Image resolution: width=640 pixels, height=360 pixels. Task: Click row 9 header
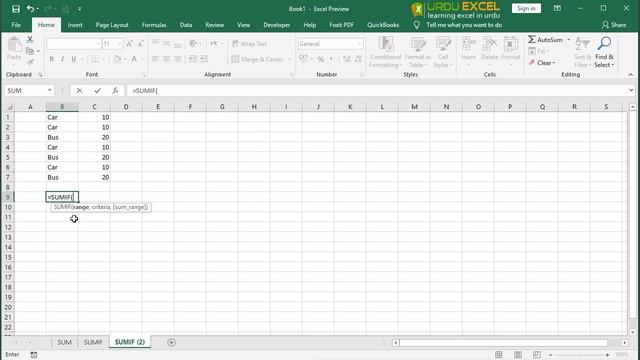pyautogui.click(x=7, y=197)
